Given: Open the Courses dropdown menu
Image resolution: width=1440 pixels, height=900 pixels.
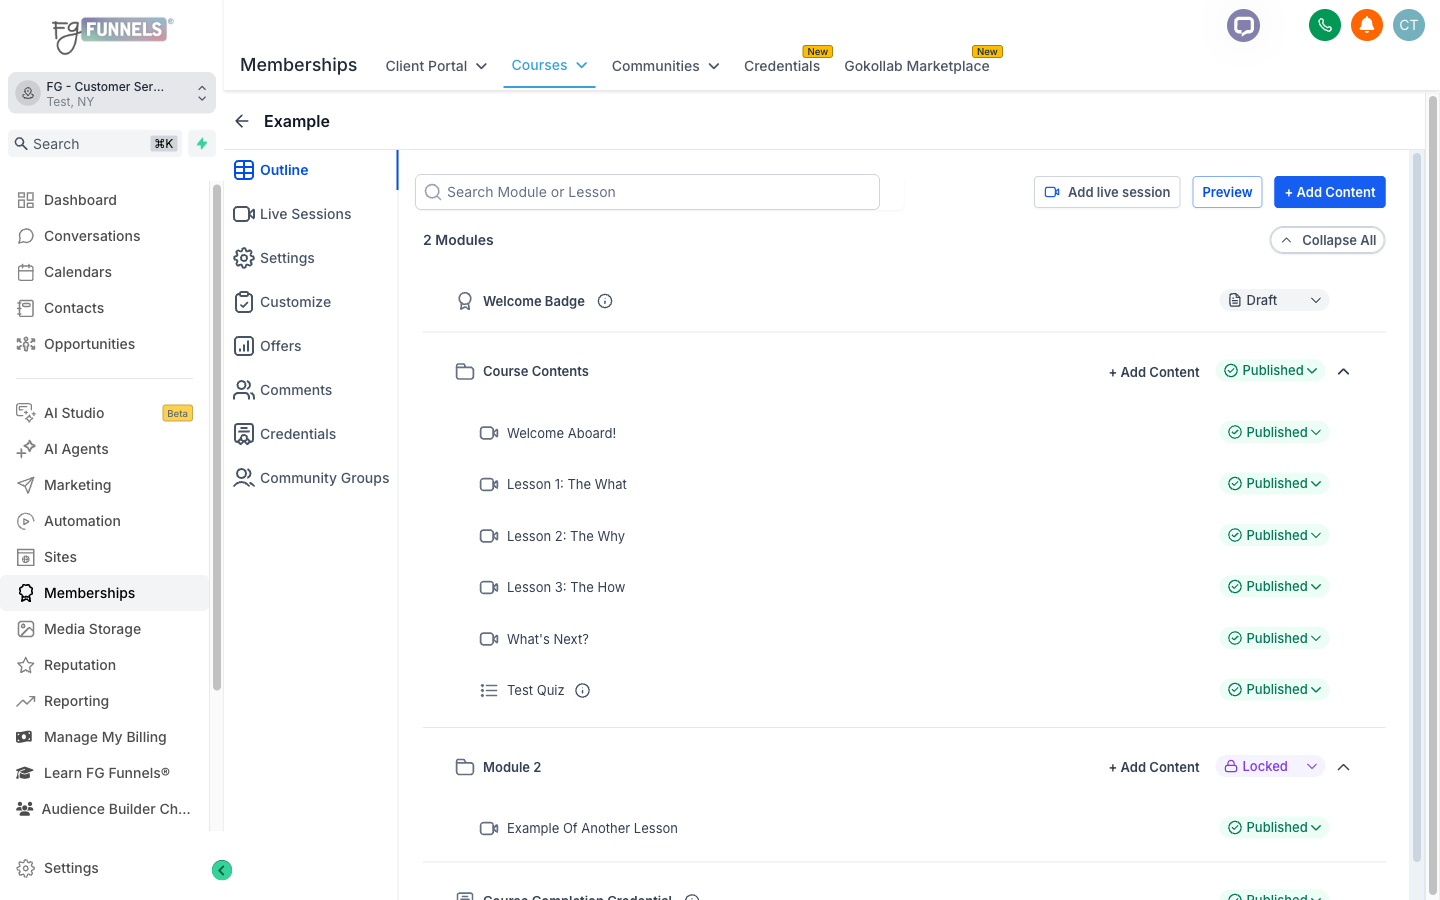Looking at the screenshot, I should click(x=549, y=65).
